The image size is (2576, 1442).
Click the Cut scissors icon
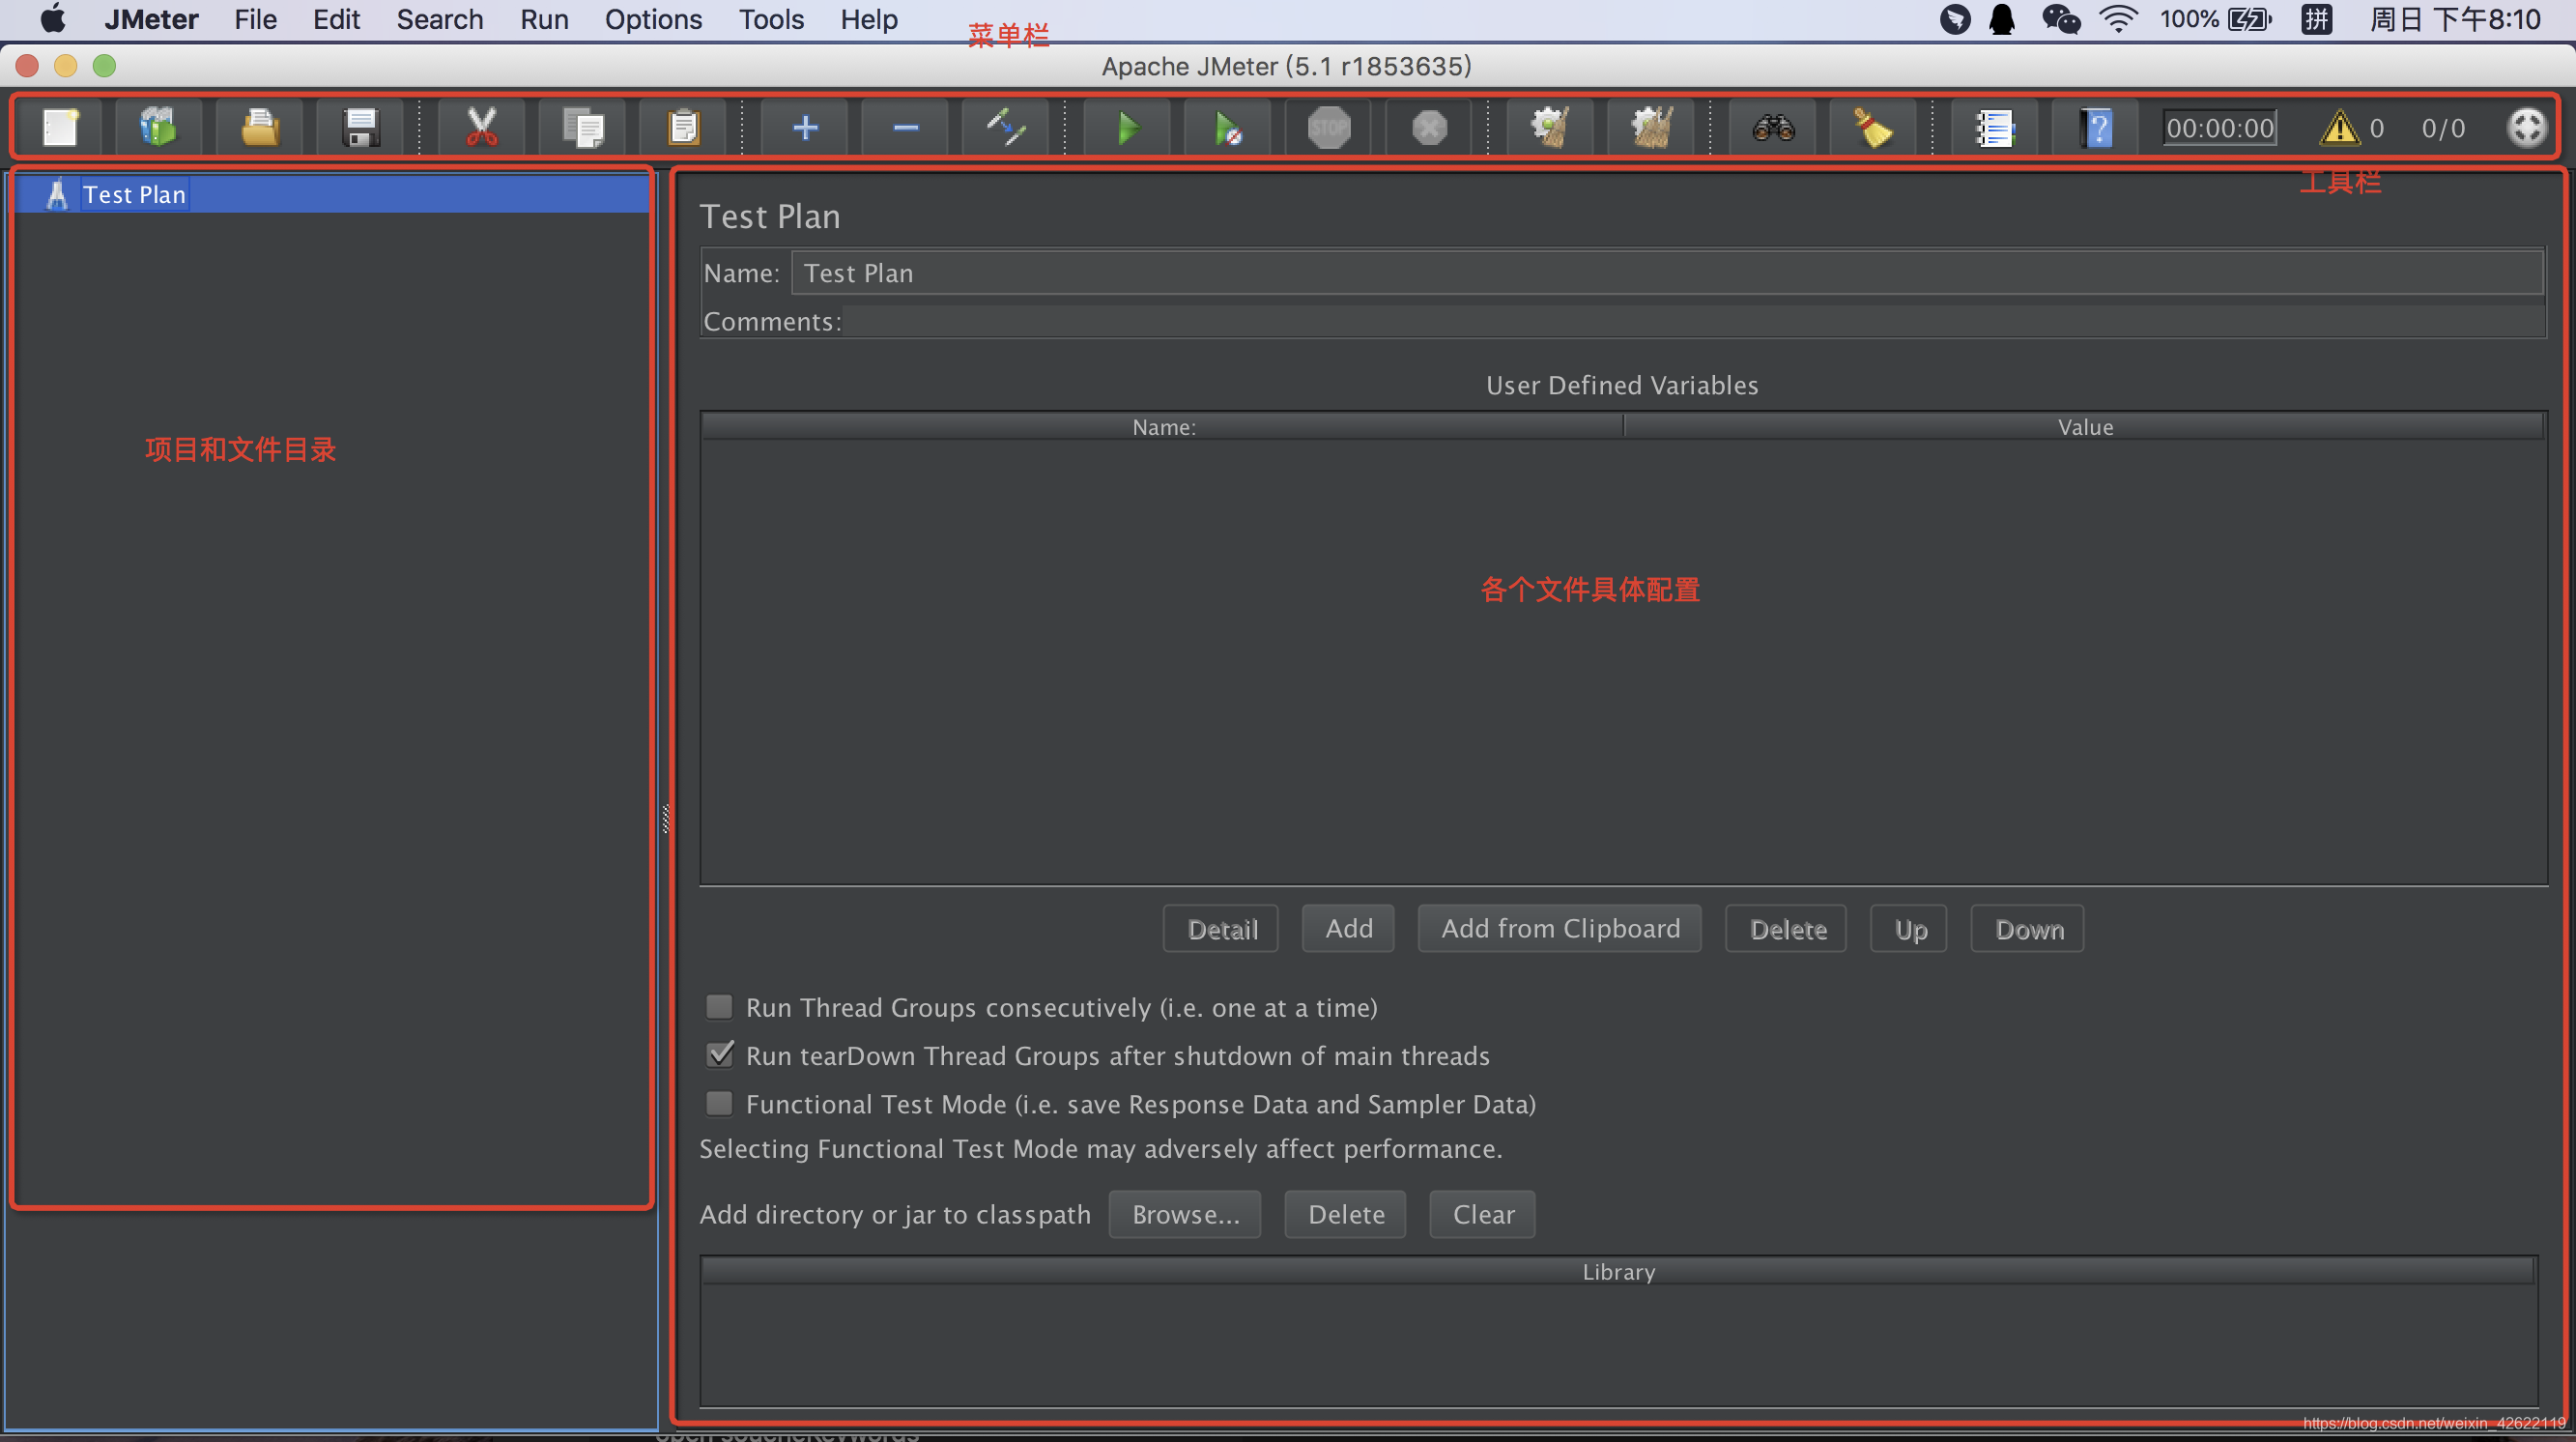coord(482,128)
